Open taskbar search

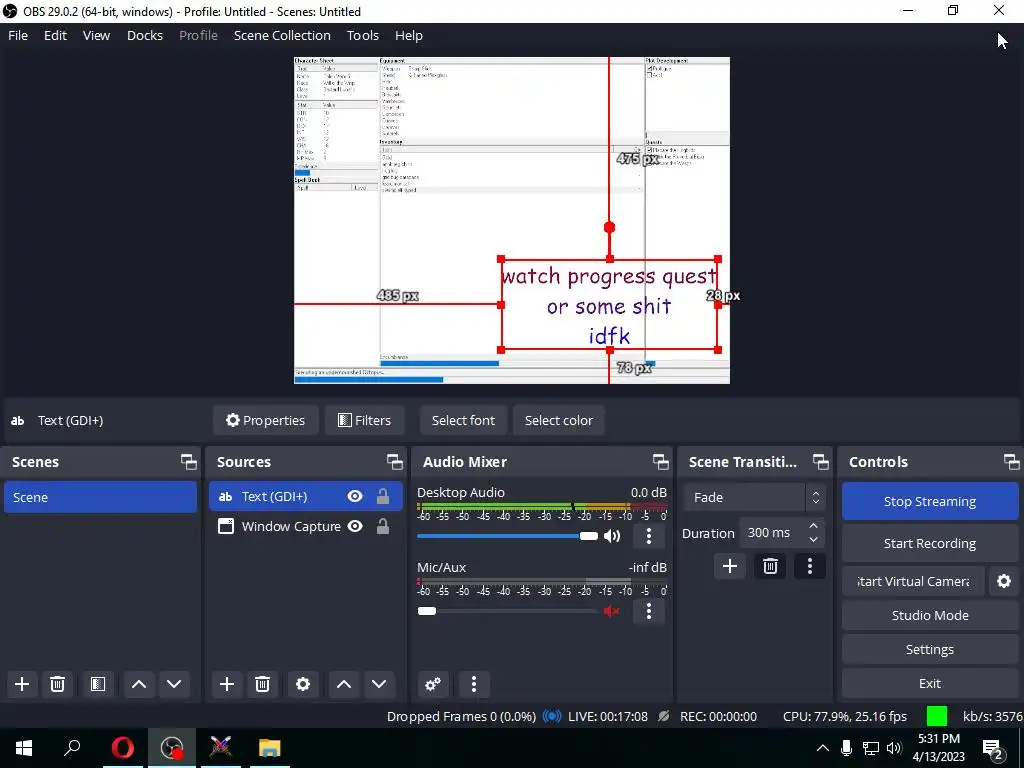72,748
